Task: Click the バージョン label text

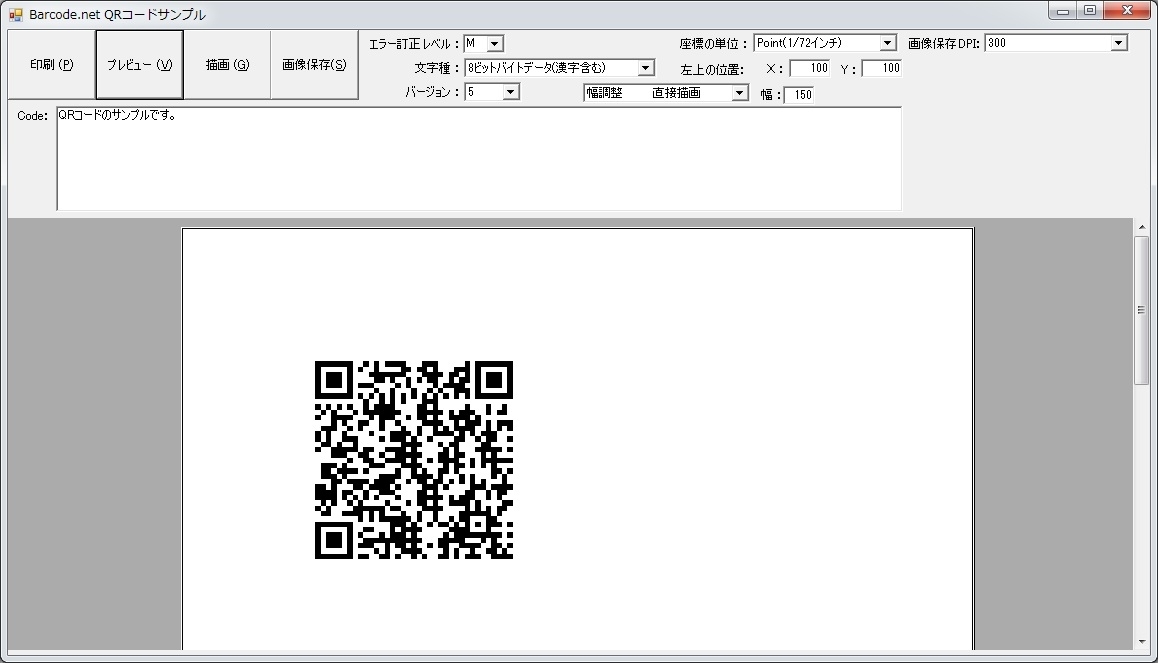Action: [x=432, y=93]
